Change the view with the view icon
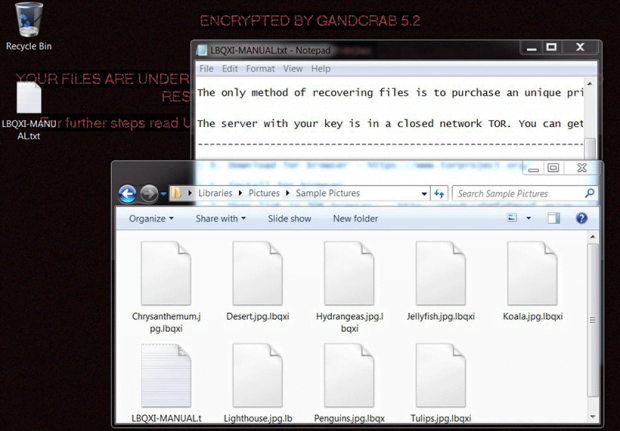620x431 pixels. (x=512, y=218)
